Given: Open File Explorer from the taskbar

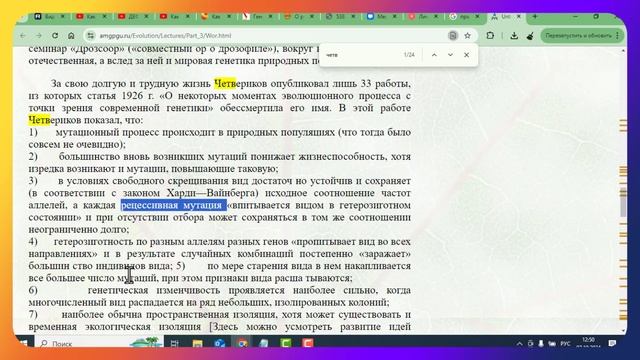Looking at the screenshot, I should tap(198, 343).
